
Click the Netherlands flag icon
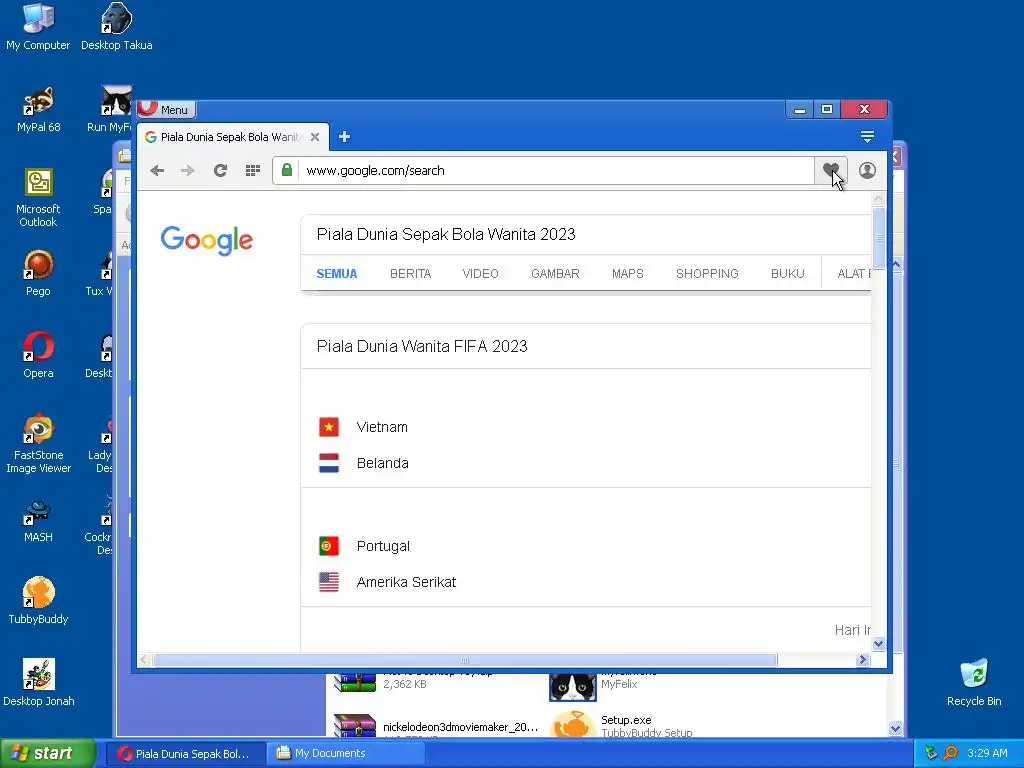pyautogui.click(x=328, y=463)
